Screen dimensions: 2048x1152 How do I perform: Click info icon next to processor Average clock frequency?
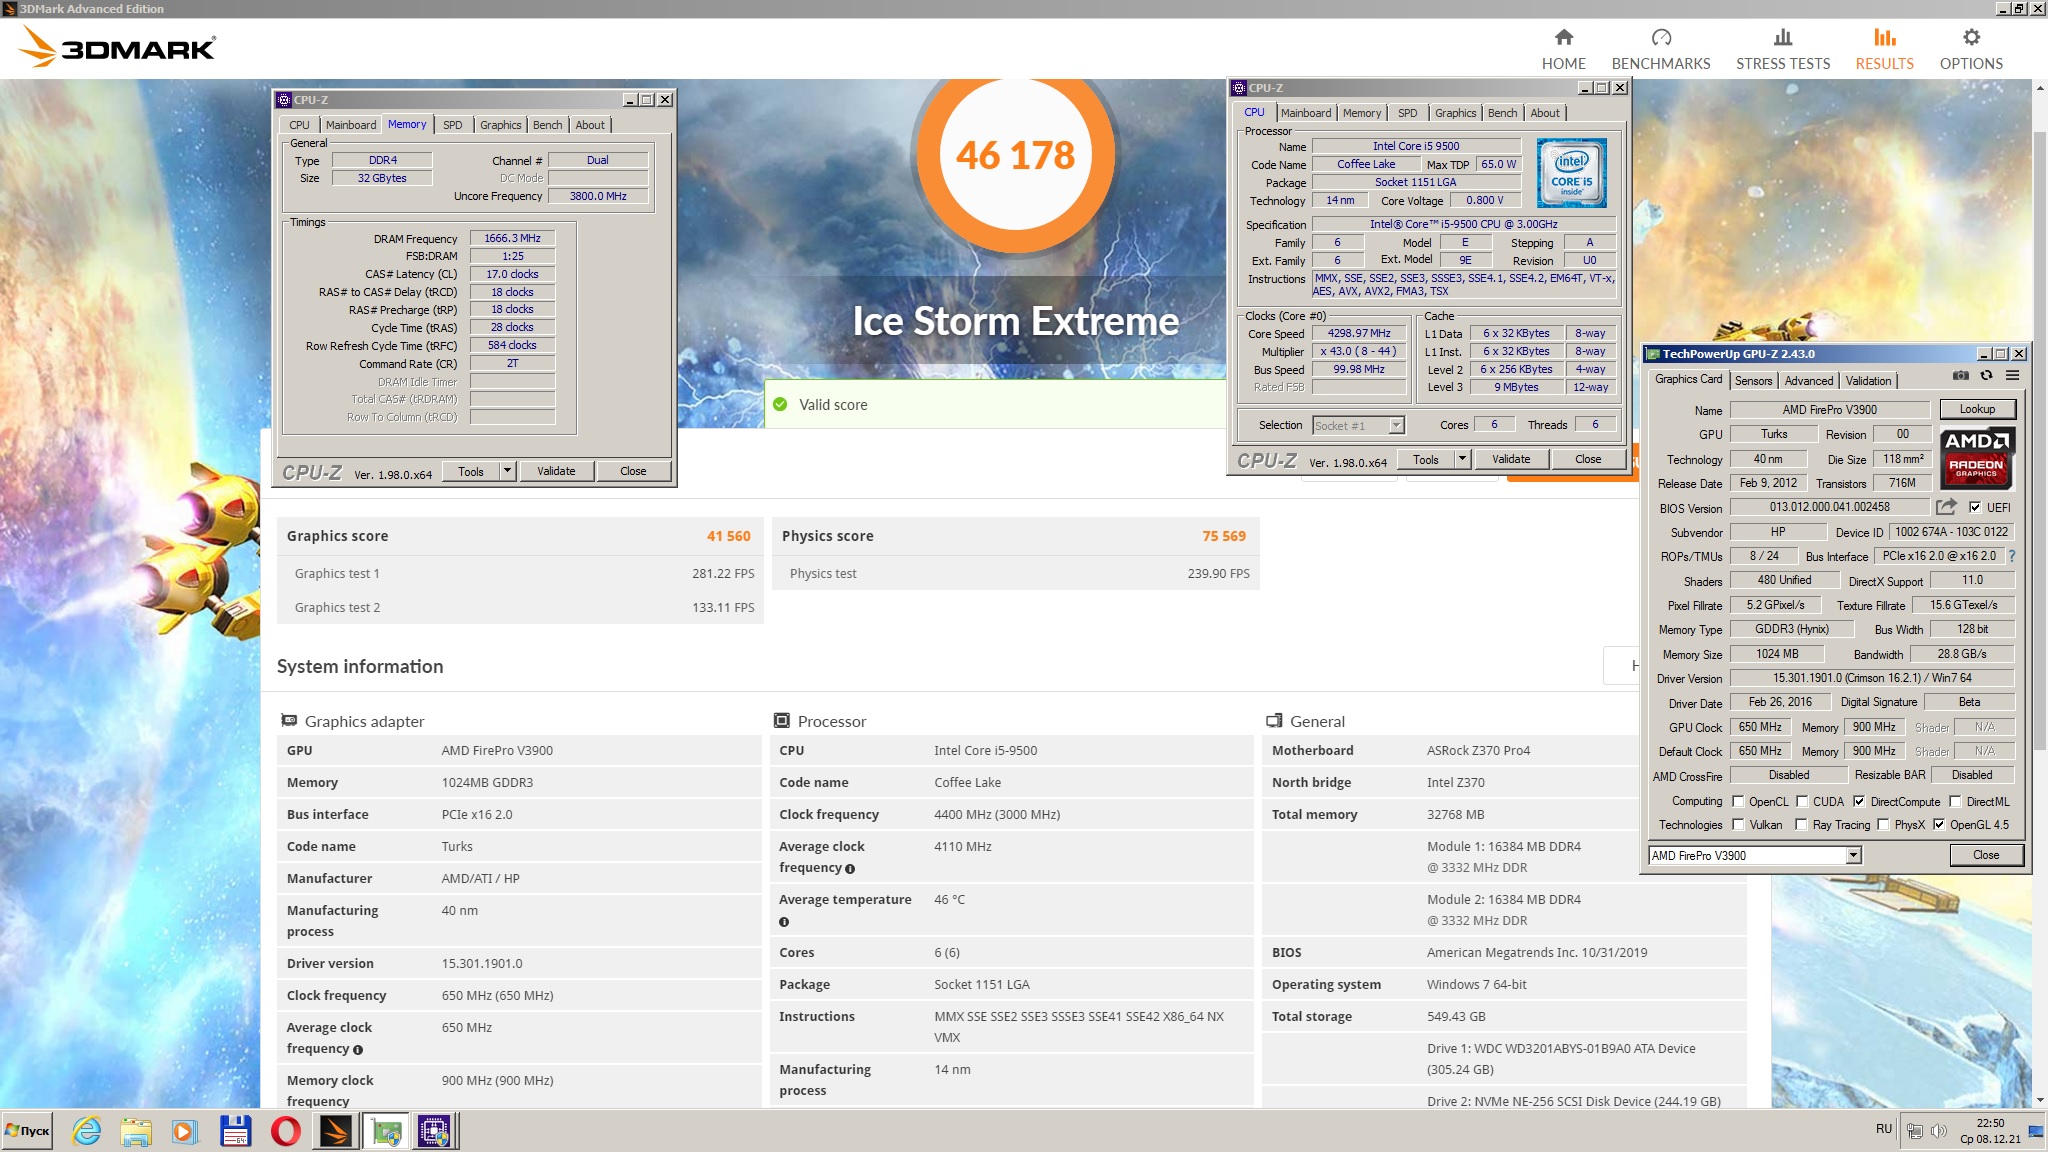pyautogui.click(x=850, y=869)
